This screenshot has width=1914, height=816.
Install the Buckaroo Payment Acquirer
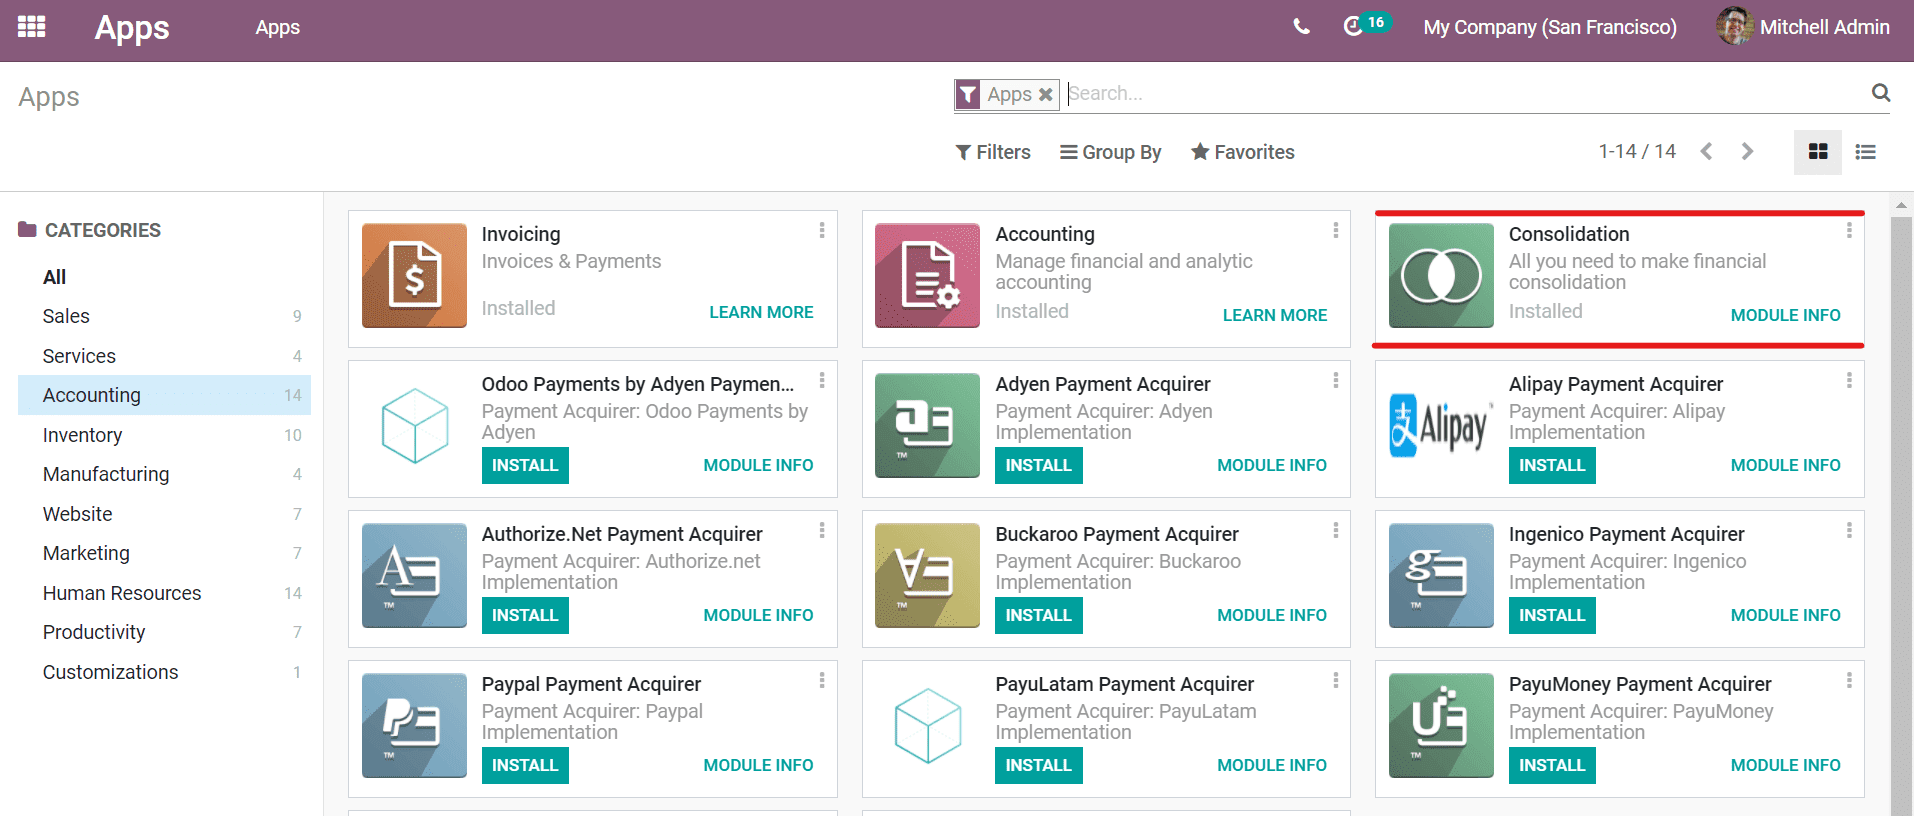(1038, 615)
